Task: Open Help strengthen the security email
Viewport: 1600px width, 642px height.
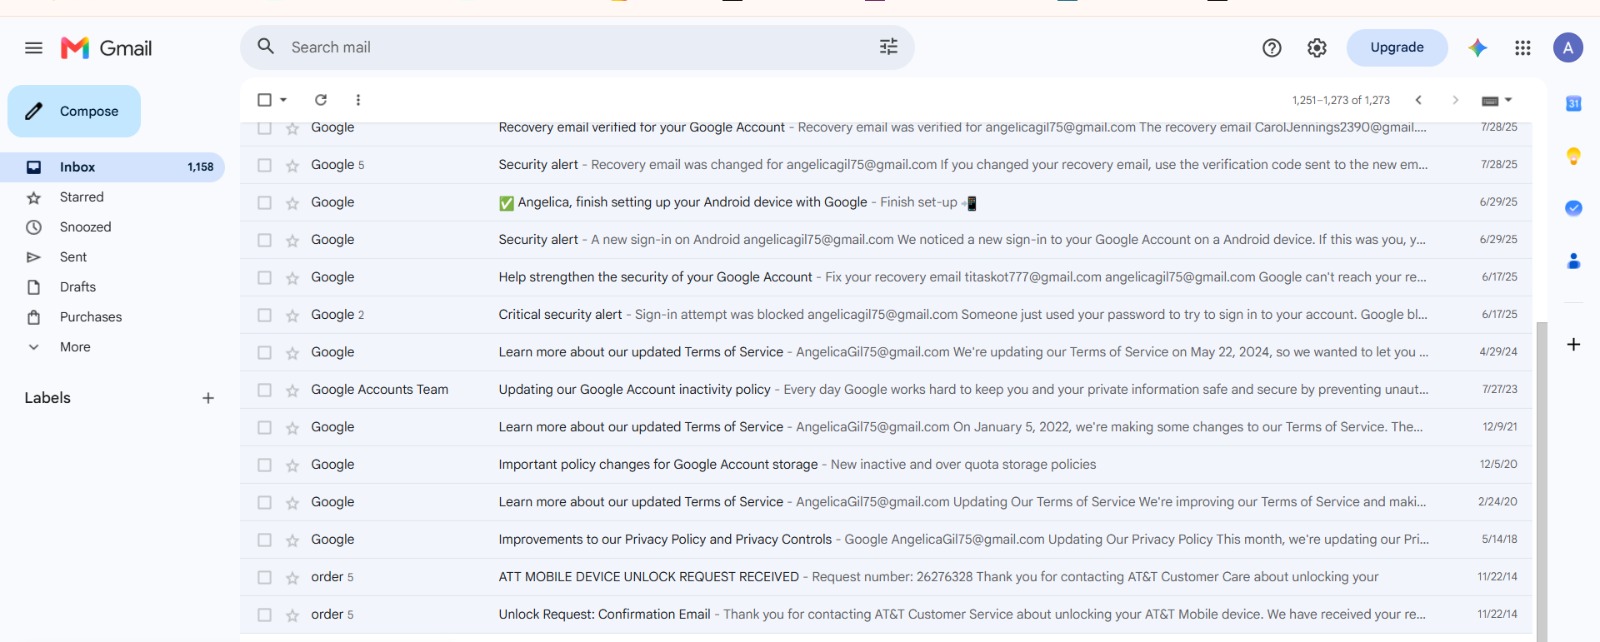Action: point(886,277)
